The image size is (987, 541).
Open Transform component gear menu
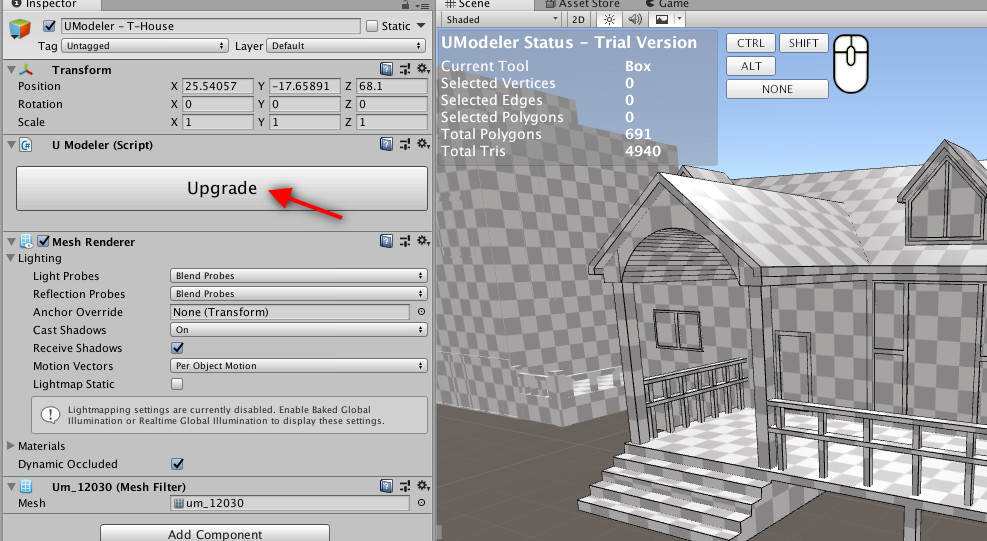pos(423,69)
